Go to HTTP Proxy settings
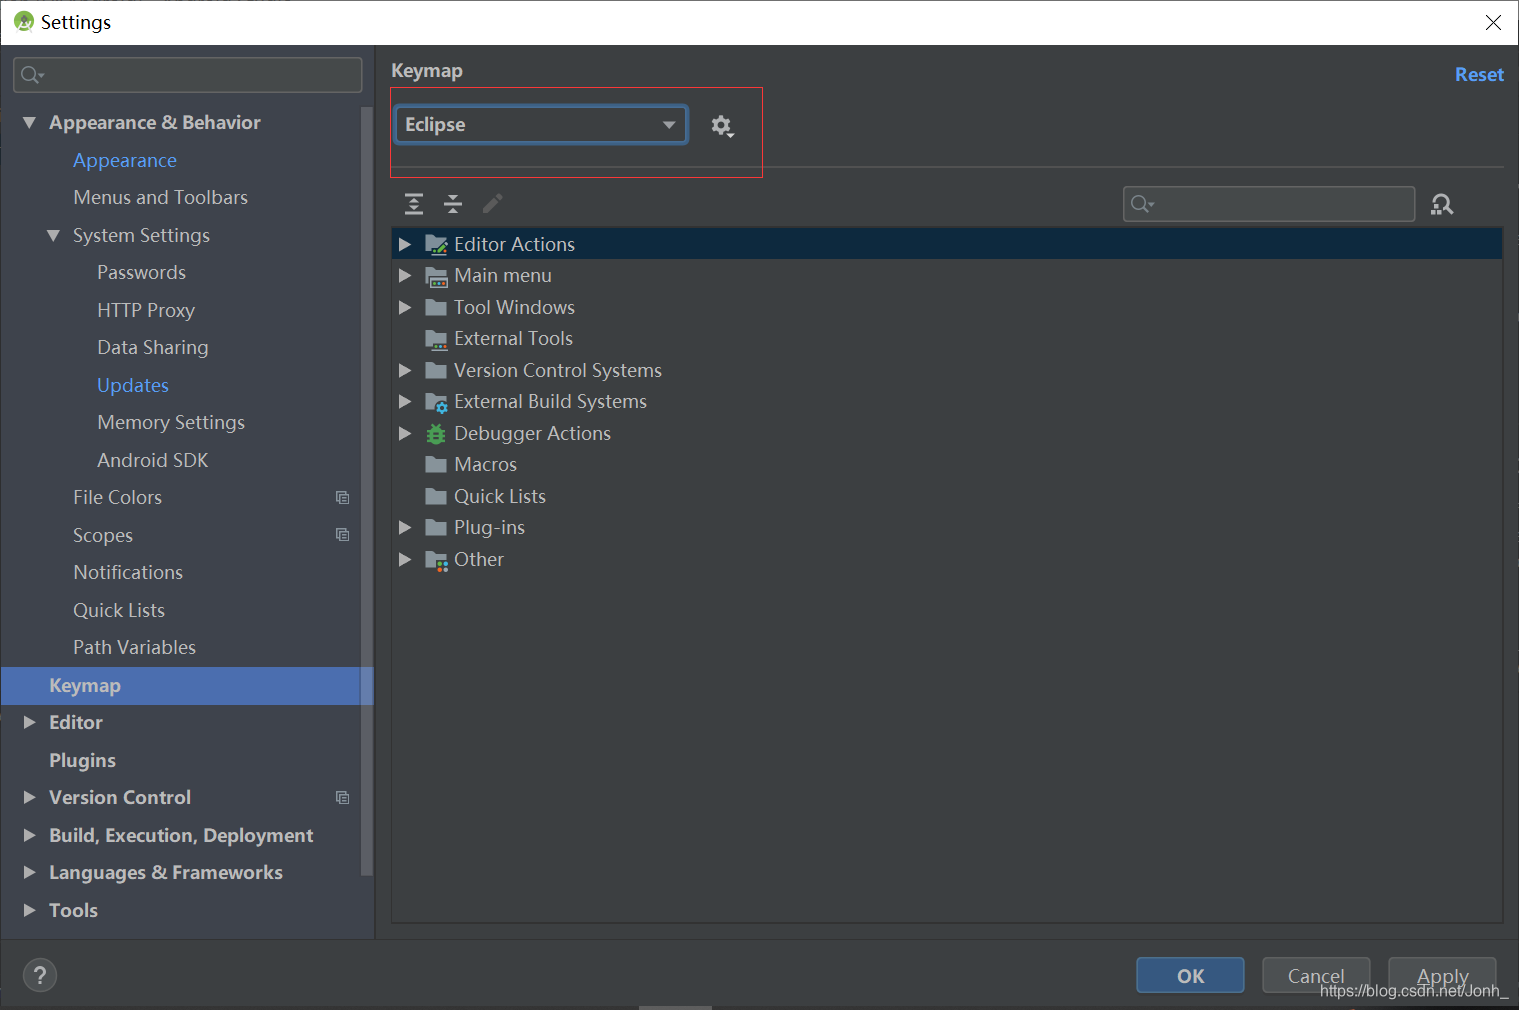Viewport: 1519px width, 1010px height. coord(146,310)
